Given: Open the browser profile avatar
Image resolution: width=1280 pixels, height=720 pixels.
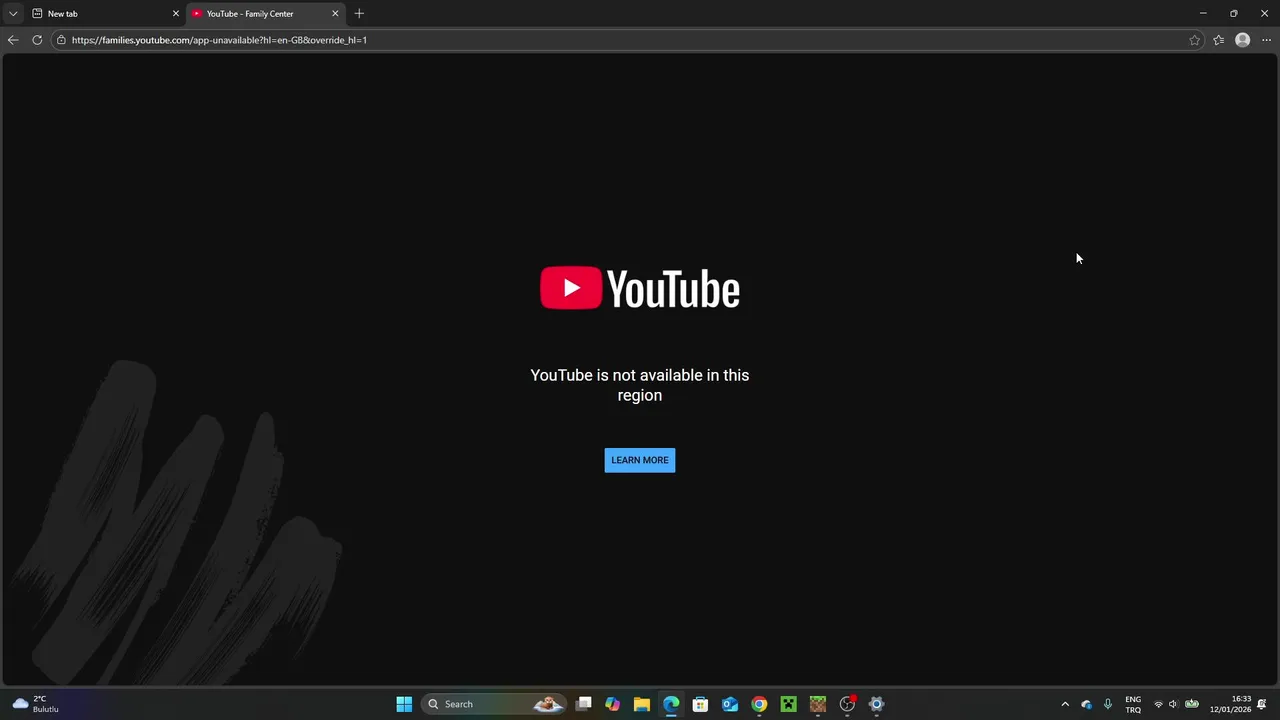Looking at the screenshot, I should coord(1242,40).
